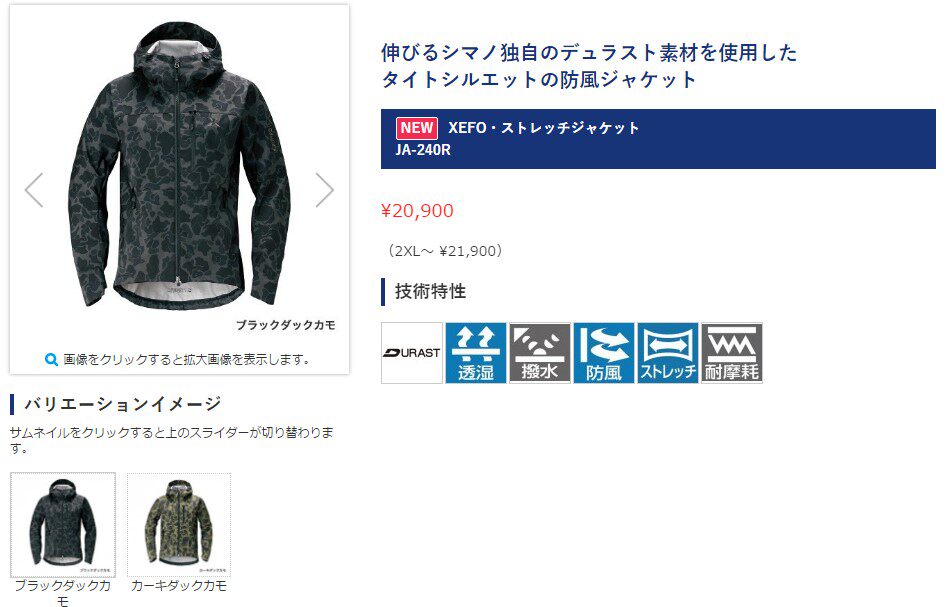949x607 pixels.
Task: Click the magnifier icon below the jacket image
Action: 51,359
